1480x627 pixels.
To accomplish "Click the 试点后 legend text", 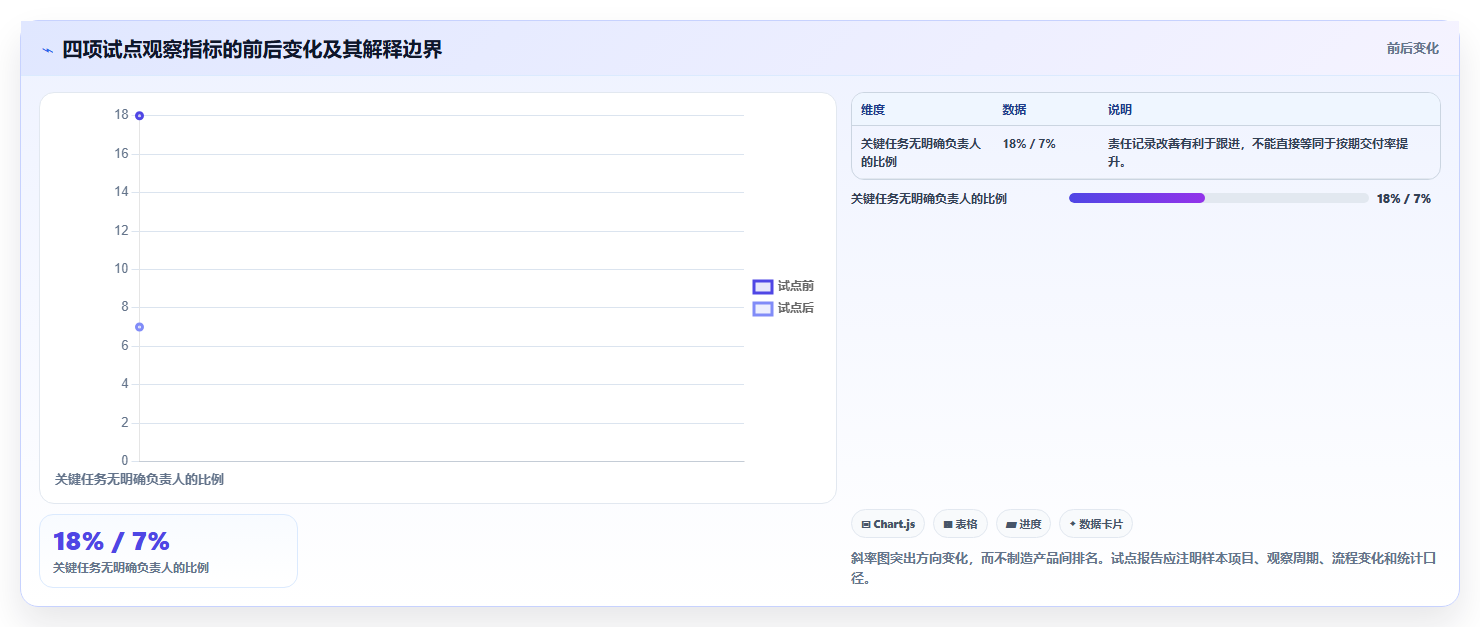I will click(796, 308).
